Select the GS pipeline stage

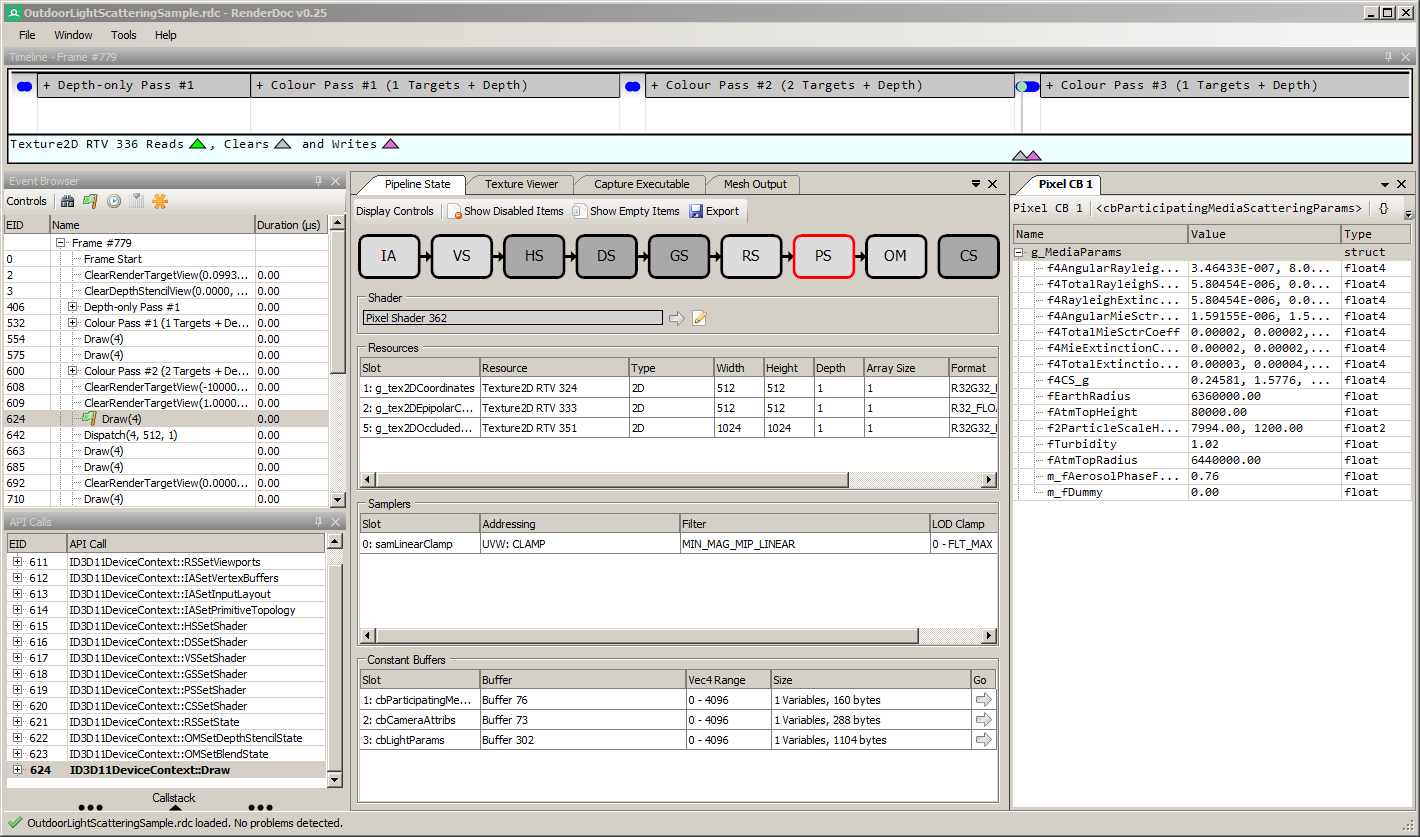click(x=678, y=256)
